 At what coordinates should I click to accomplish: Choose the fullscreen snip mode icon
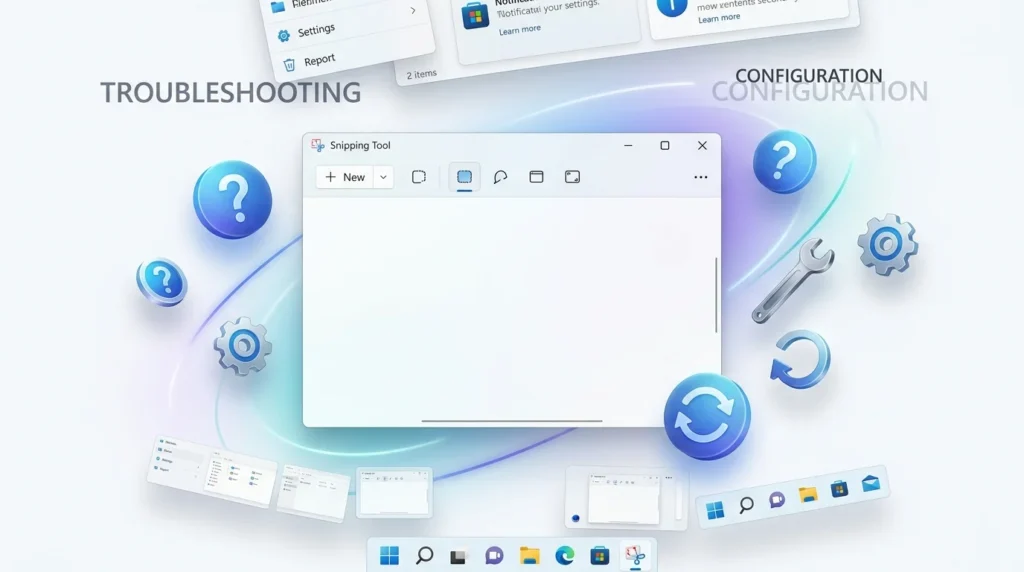(x=572, y=176)
